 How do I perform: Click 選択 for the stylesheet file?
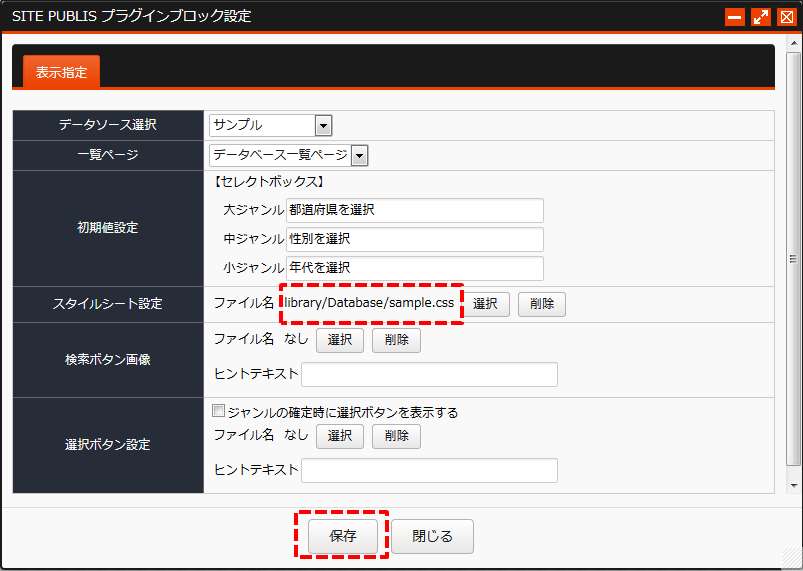point(485,304)
